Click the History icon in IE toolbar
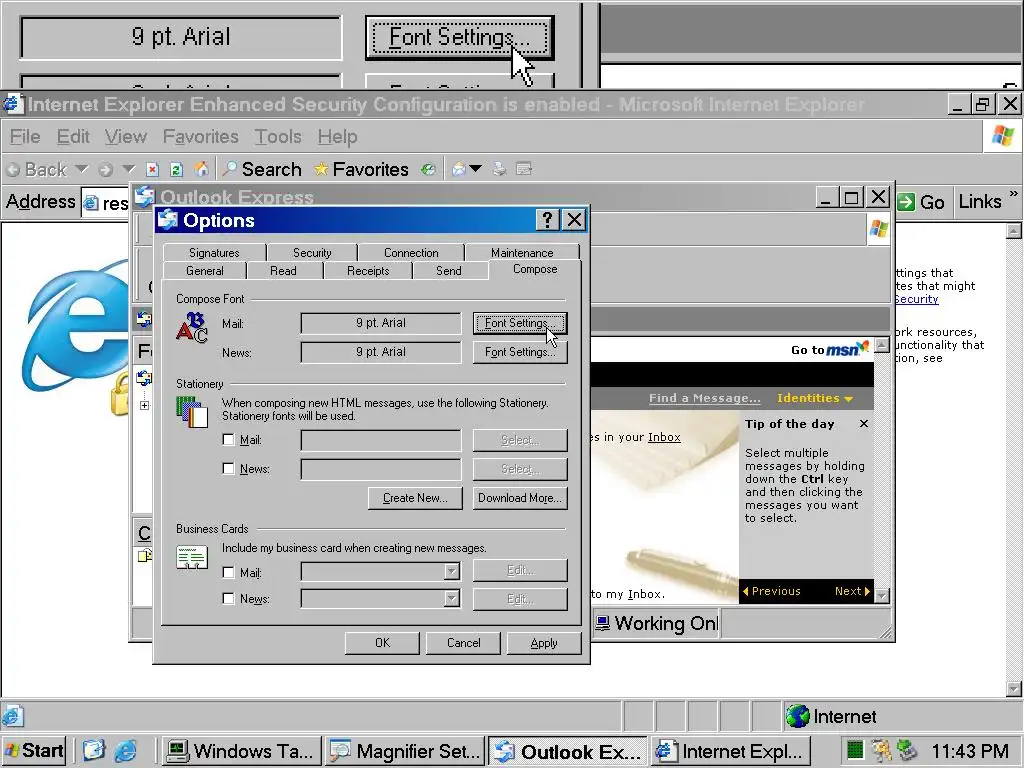 (428, 170)
